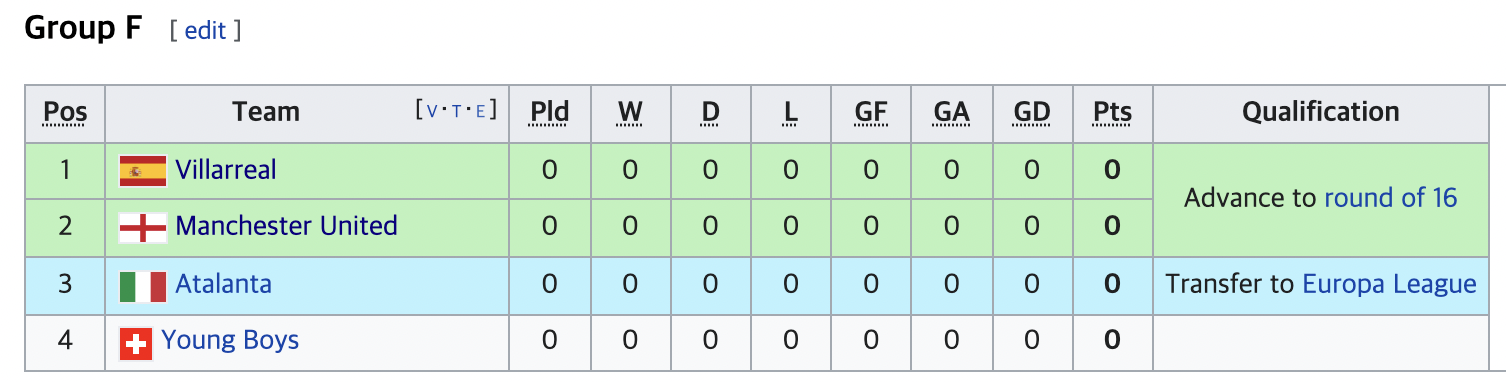Image resolution: width=1506 pixels, height=382 pixels.
Task: Click the England flag icon beside Manchester United
Action: point(143,228)
